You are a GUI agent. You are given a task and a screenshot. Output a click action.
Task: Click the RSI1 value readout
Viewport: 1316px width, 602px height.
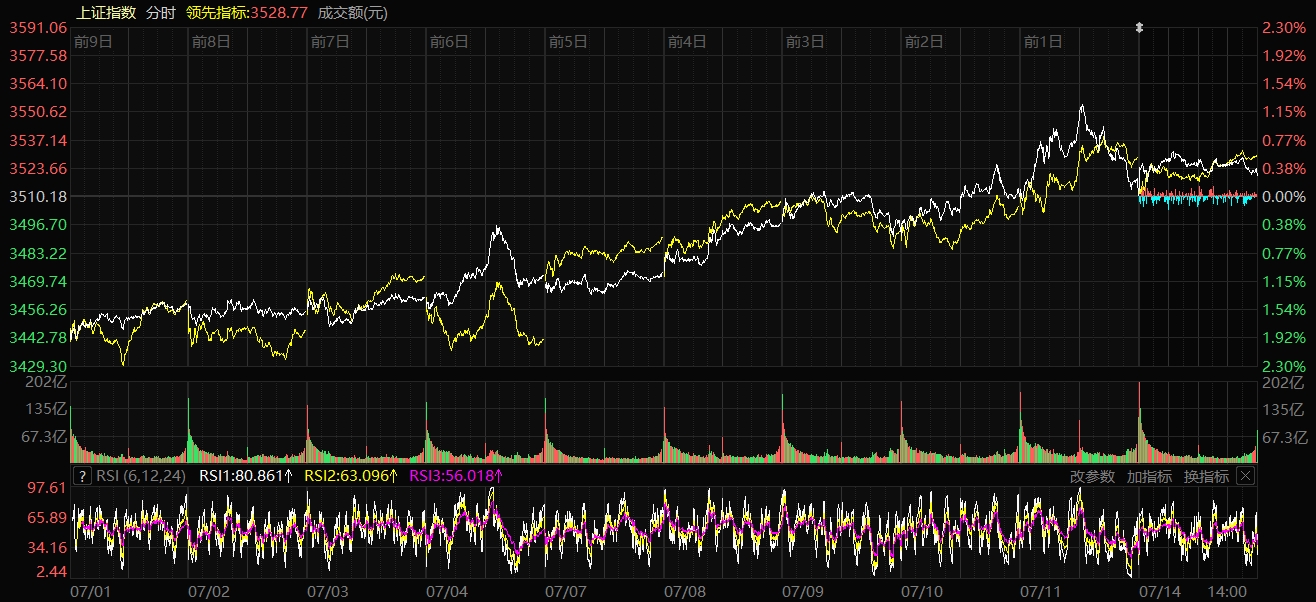point(246,476)
